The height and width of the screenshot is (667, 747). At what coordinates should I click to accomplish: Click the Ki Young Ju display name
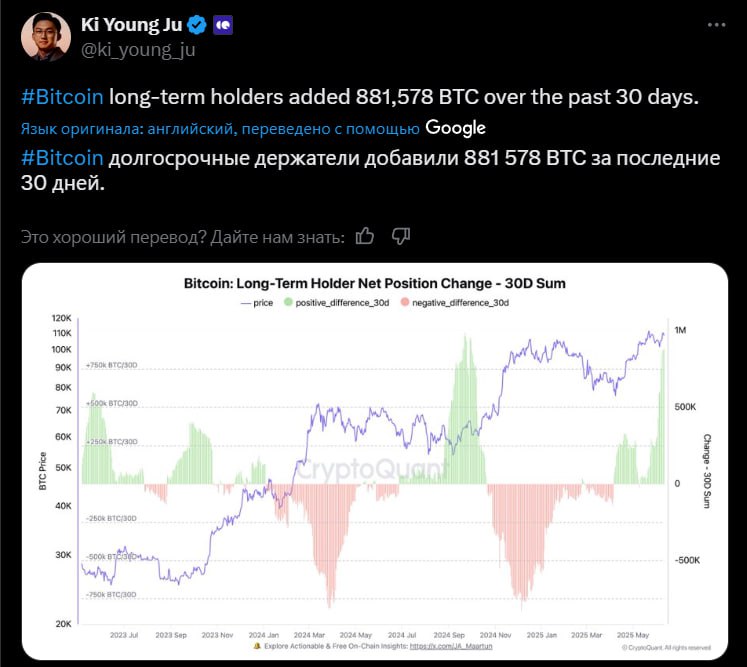point(131,24)
